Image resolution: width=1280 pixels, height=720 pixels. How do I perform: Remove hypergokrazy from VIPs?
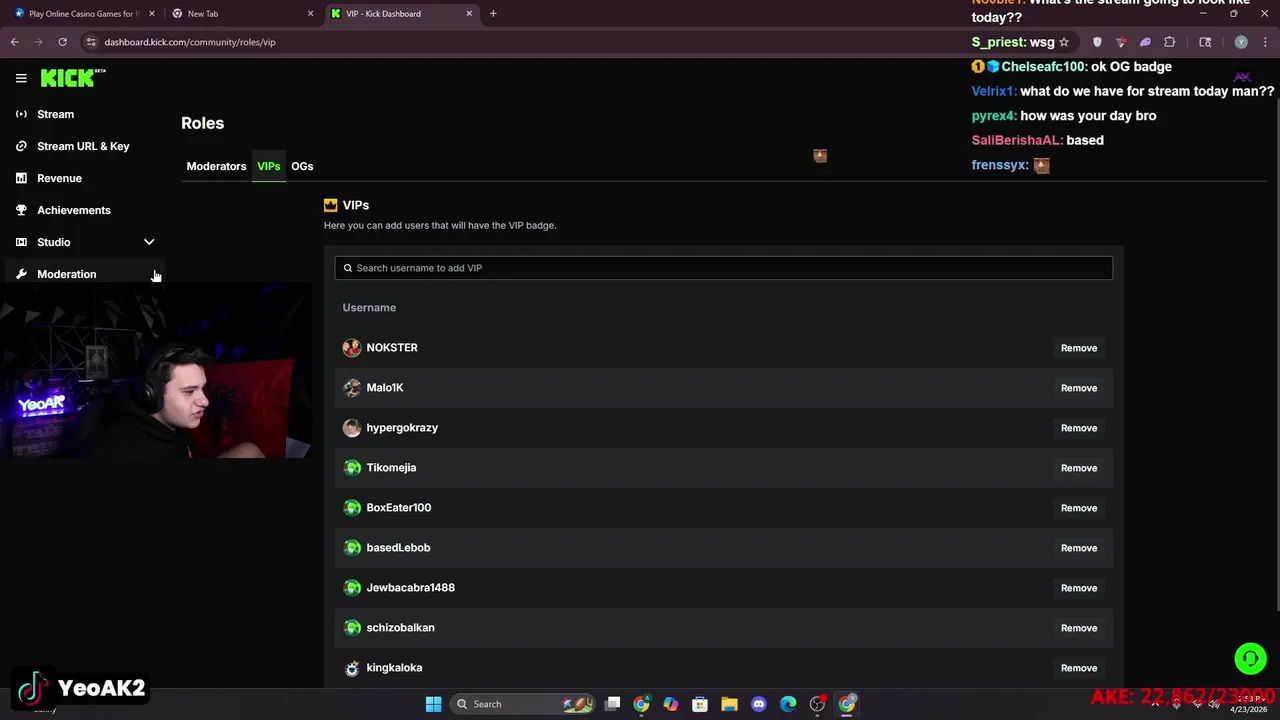tap(1079, 428)
